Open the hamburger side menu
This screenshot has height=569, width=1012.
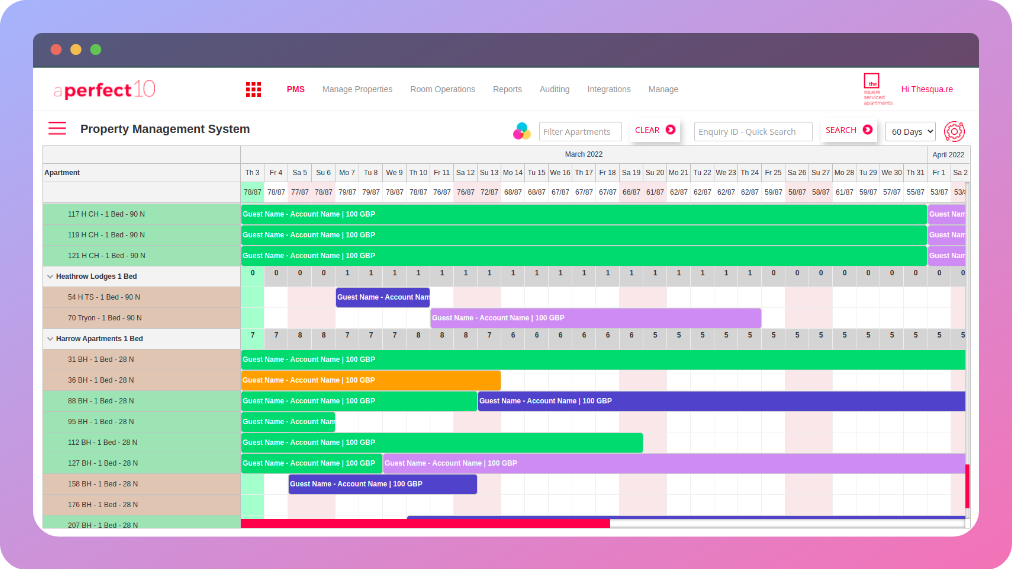pos(57,128)
